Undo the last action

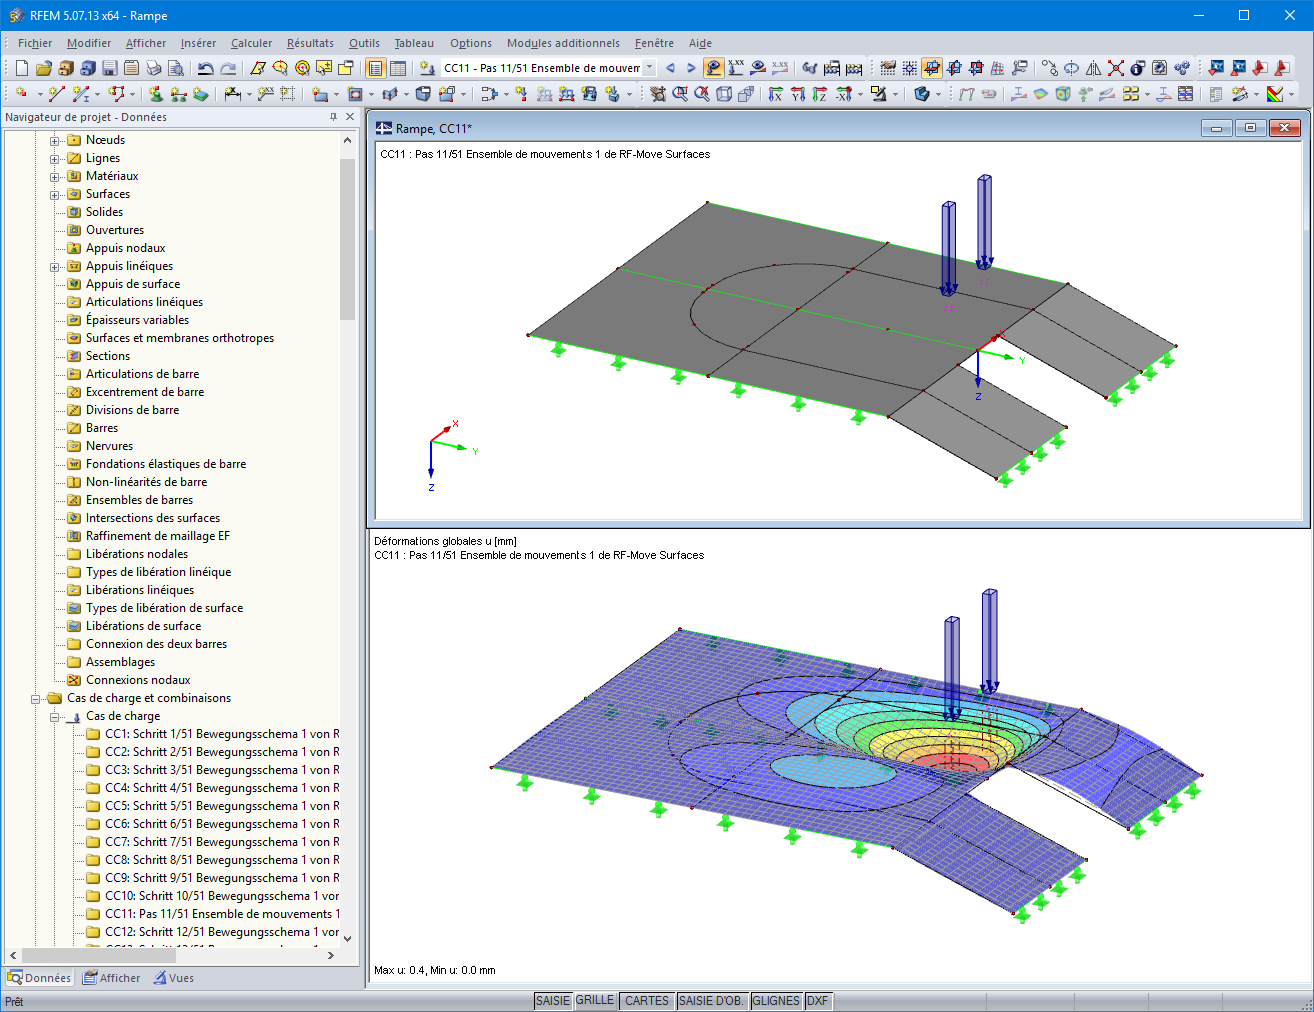point(205,68)
